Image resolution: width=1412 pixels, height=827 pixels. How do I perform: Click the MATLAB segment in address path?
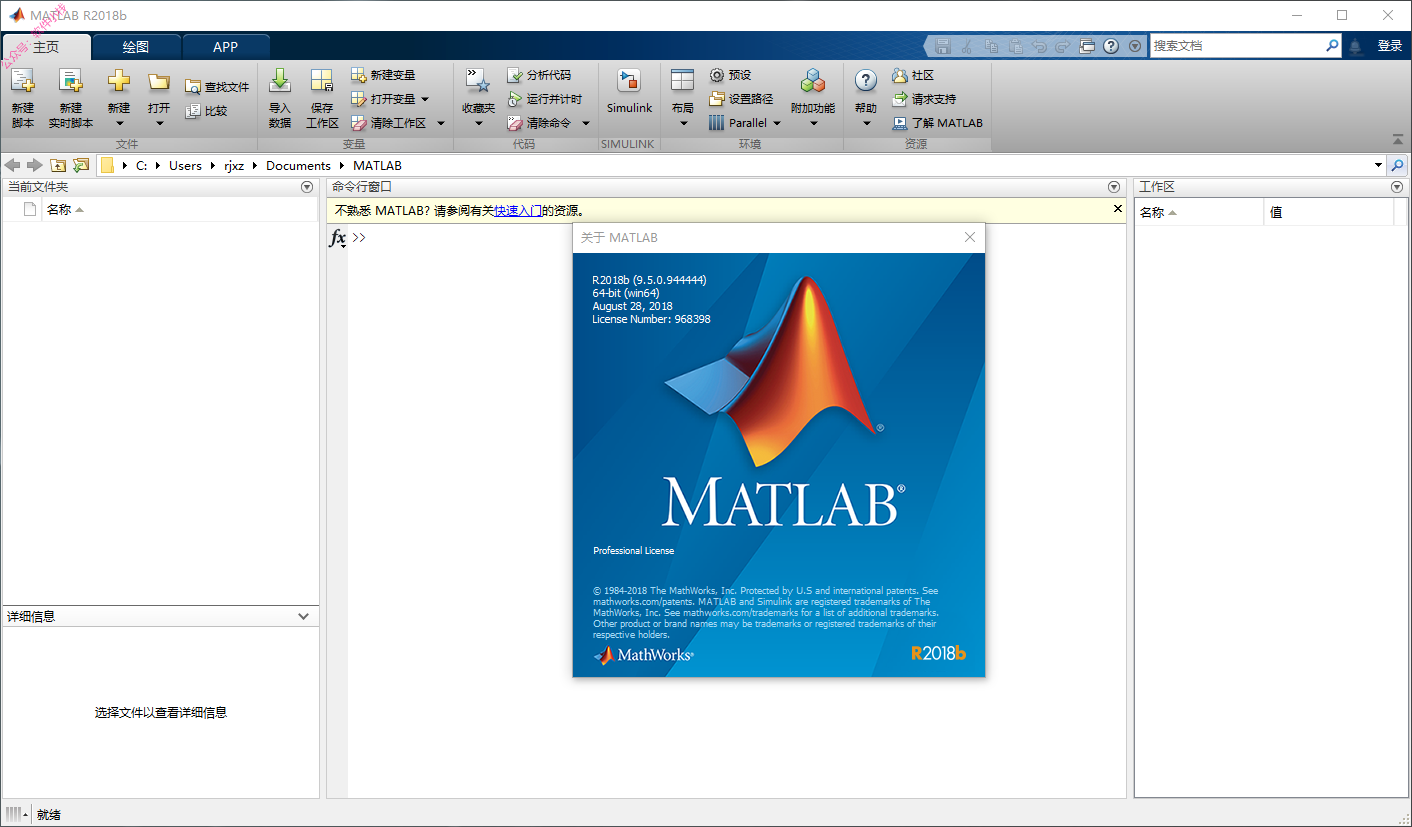click(377, 166)
